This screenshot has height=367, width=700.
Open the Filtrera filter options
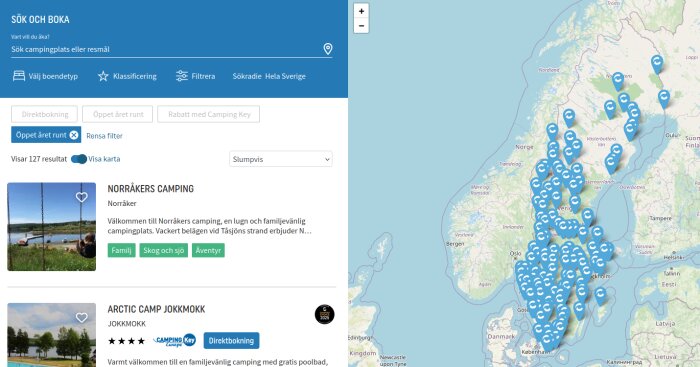196,76
